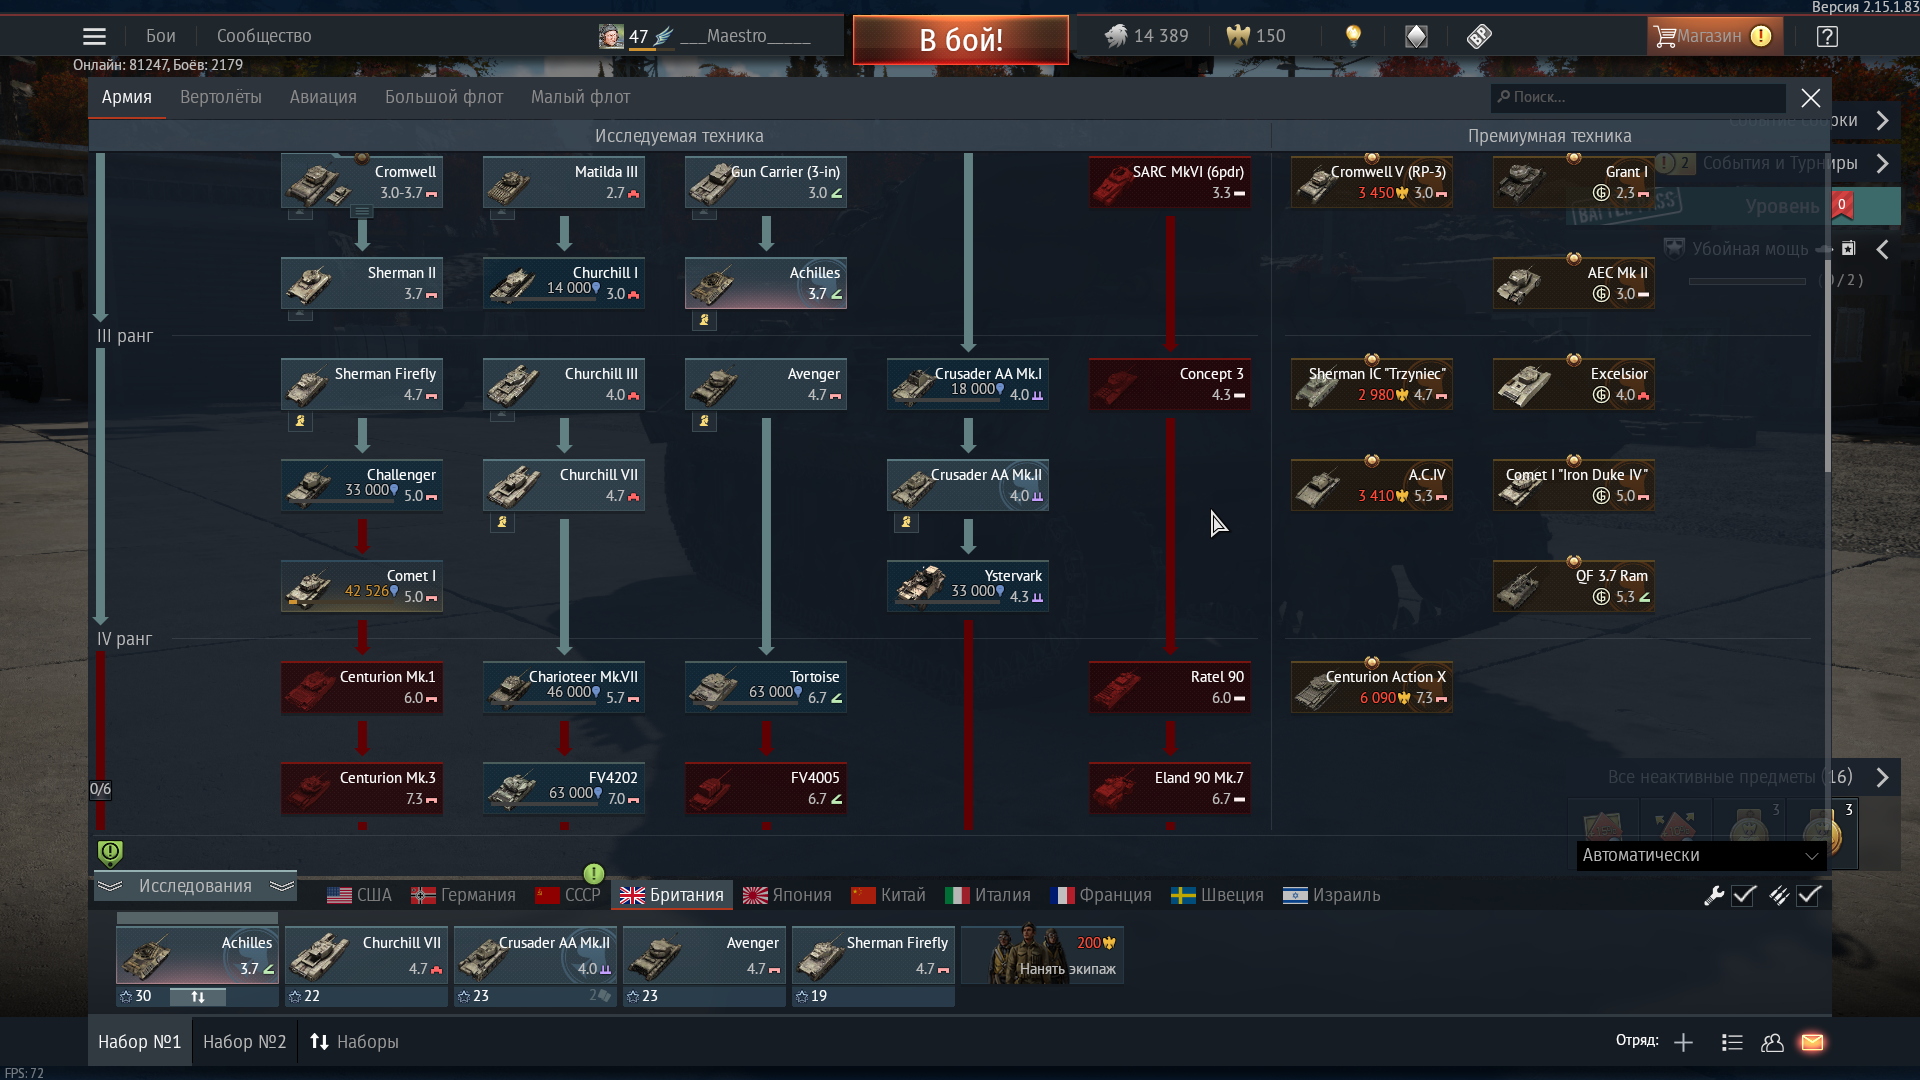Focus the Поиск search field
This screenshot has width=1920, height=1080.
point(1638,97)
